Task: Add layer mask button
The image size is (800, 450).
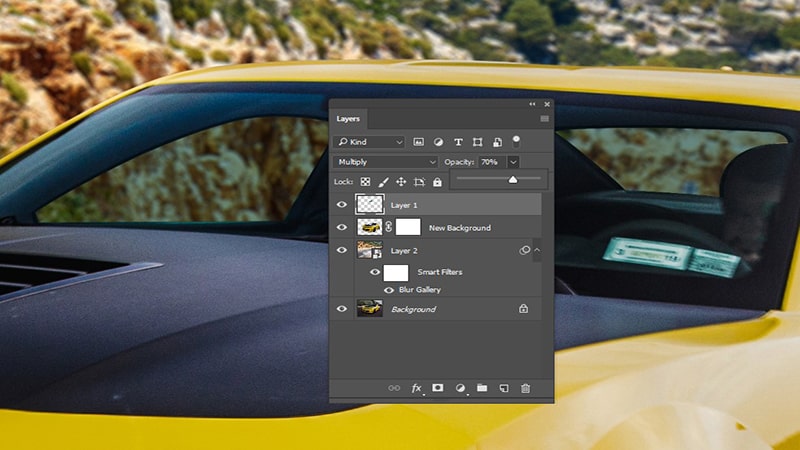Action: click(438, 388)
